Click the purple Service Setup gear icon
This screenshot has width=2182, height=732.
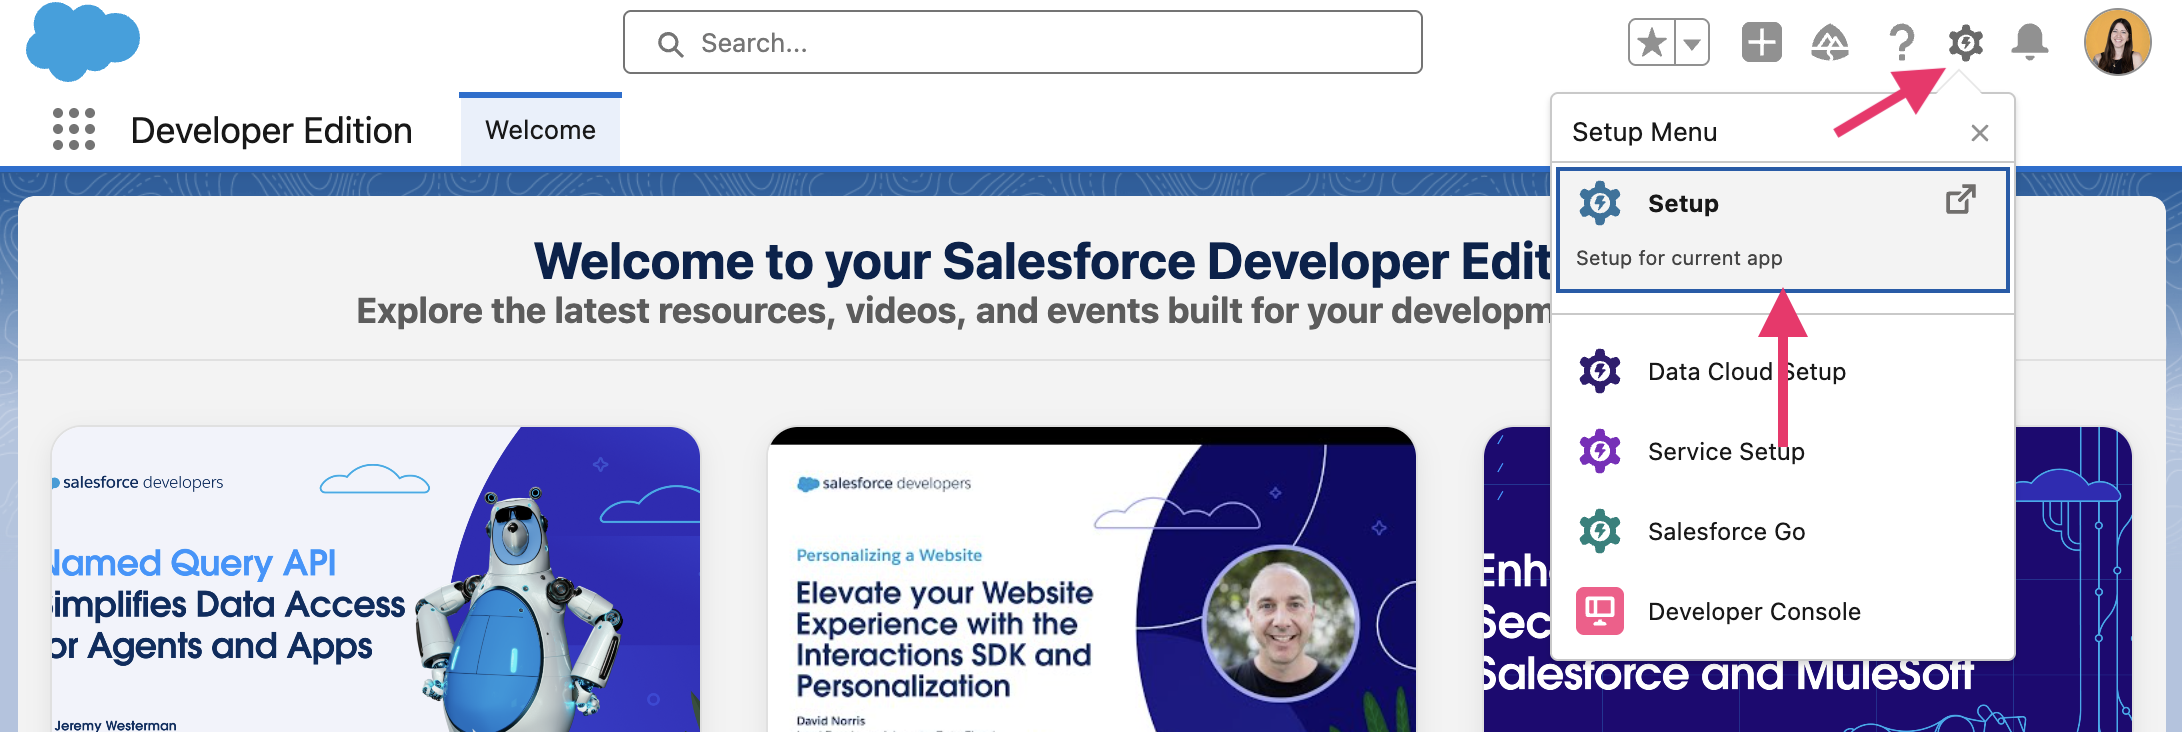(1600, 451)
